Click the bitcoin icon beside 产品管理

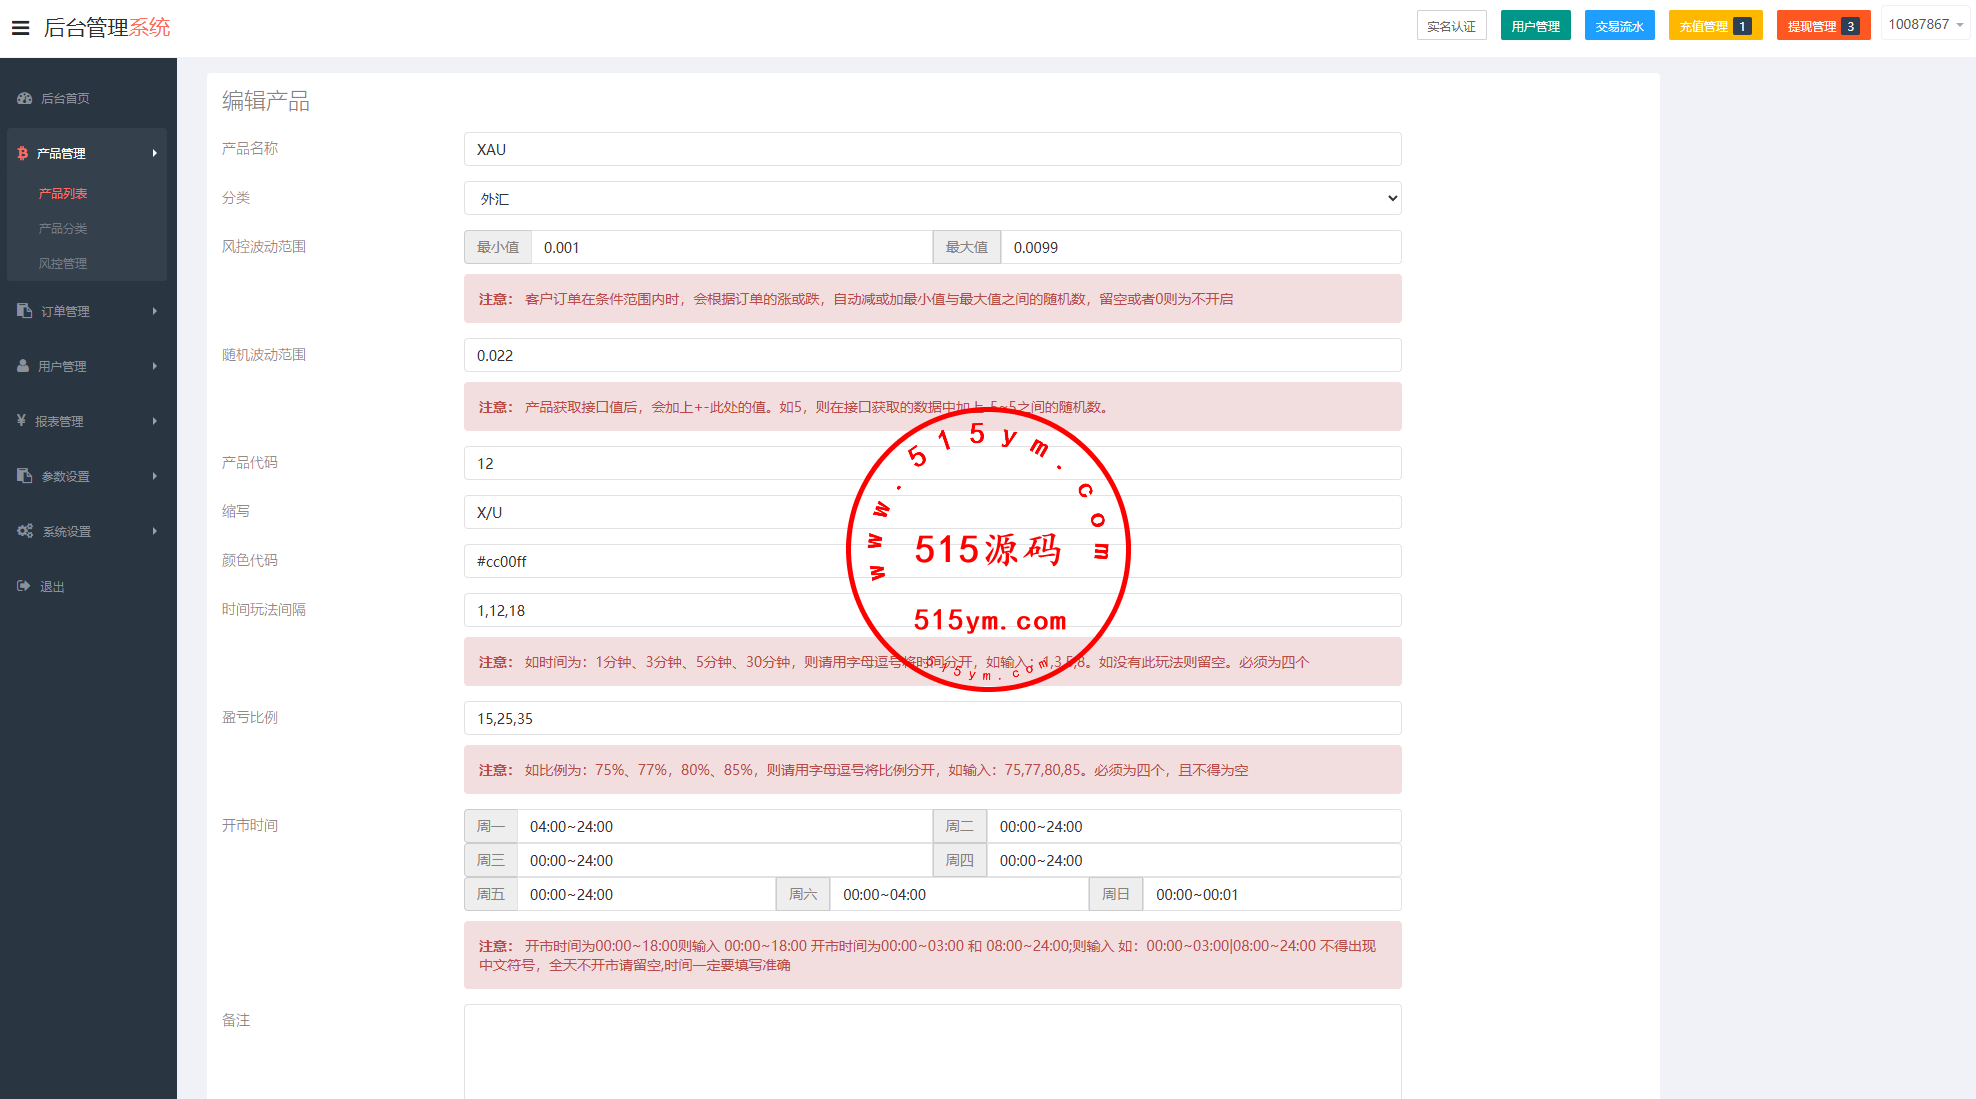click(22, 153)
